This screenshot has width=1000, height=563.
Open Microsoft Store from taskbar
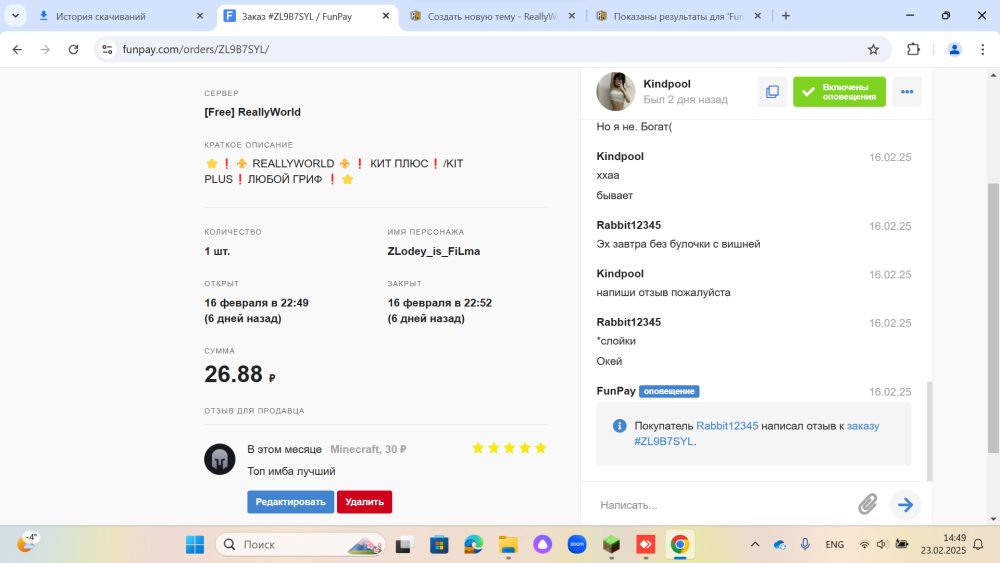pyautogui.click(x=439, y=545)
